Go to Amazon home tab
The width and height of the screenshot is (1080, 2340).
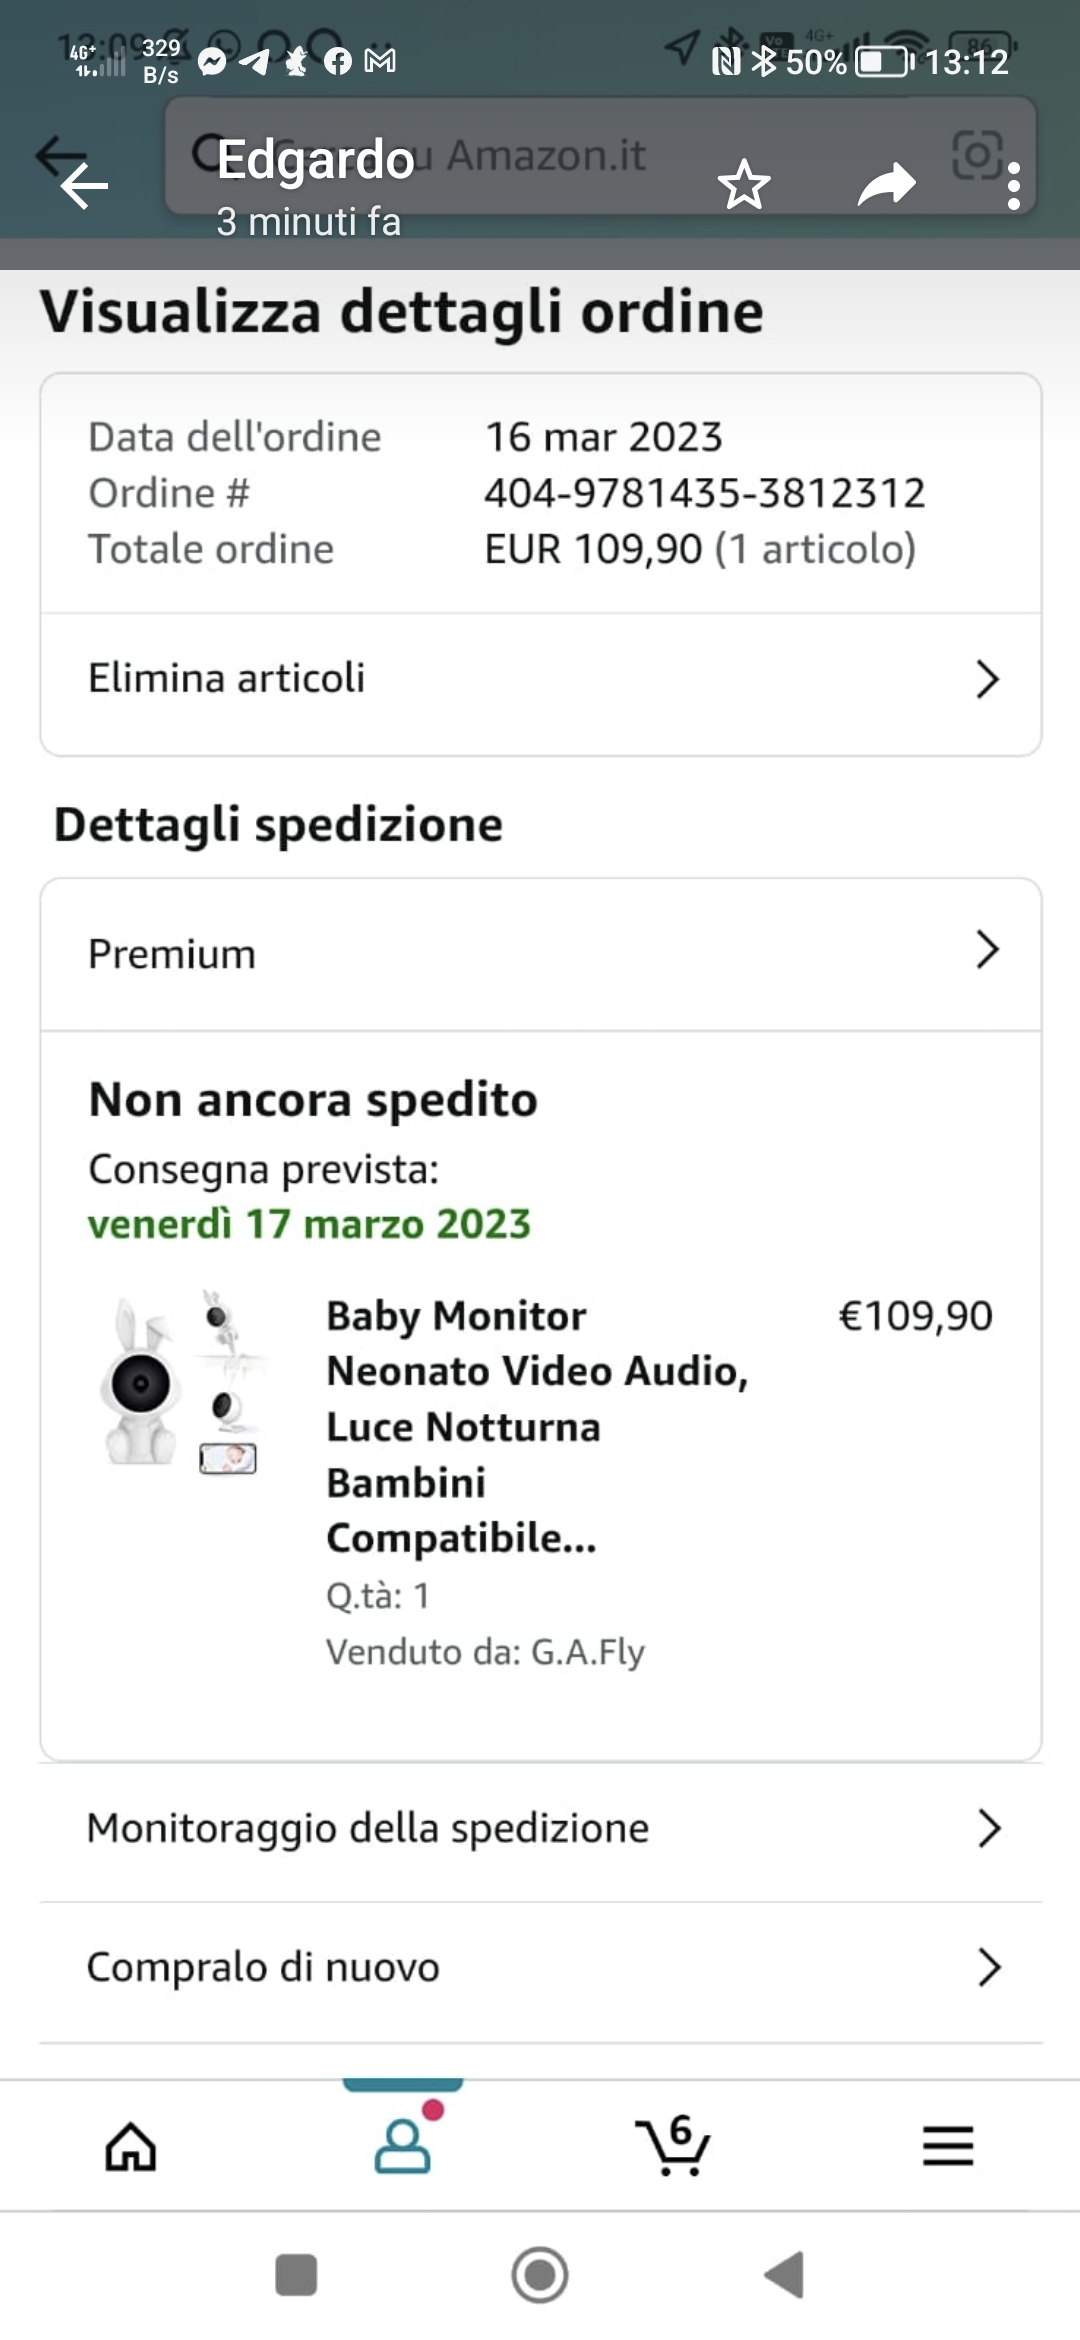tap(131, 2146)
